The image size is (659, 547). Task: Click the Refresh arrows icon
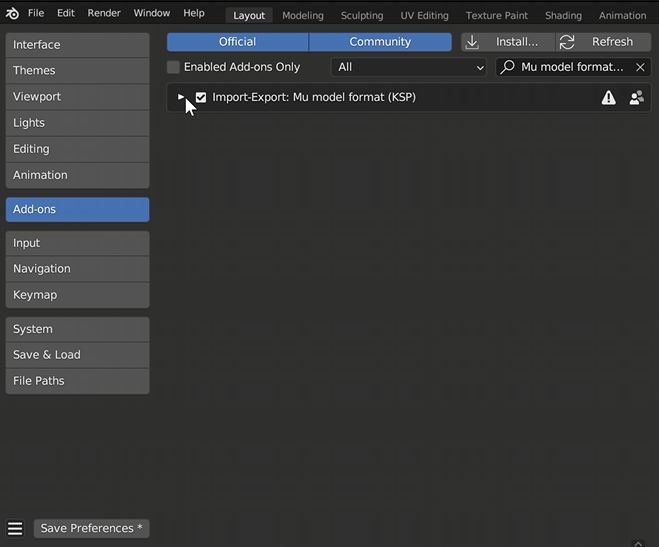(x=567, y=42)
